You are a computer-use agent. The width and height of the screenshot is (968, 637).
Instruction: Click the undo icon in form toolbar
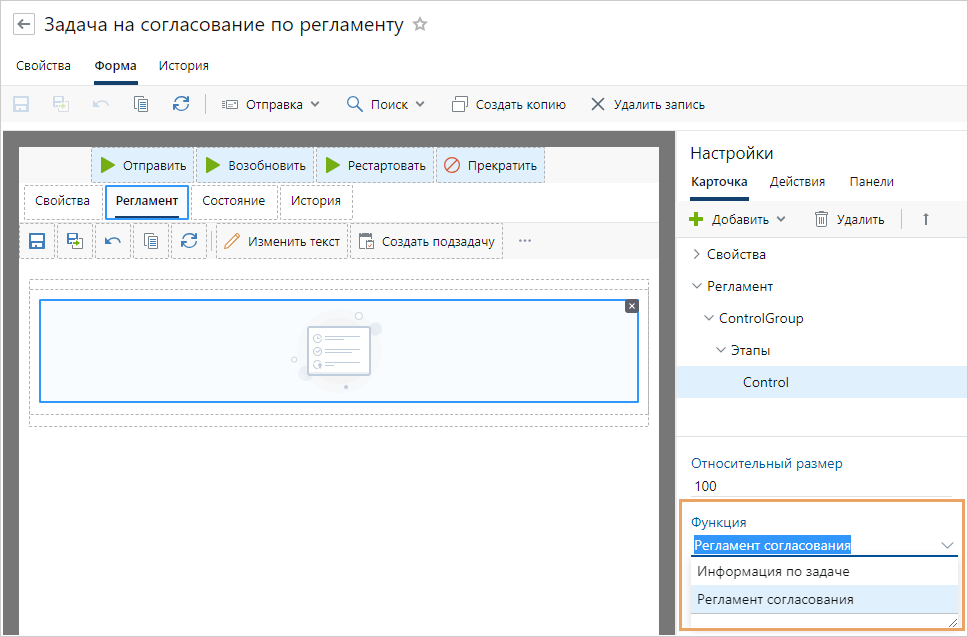point(113,241)
